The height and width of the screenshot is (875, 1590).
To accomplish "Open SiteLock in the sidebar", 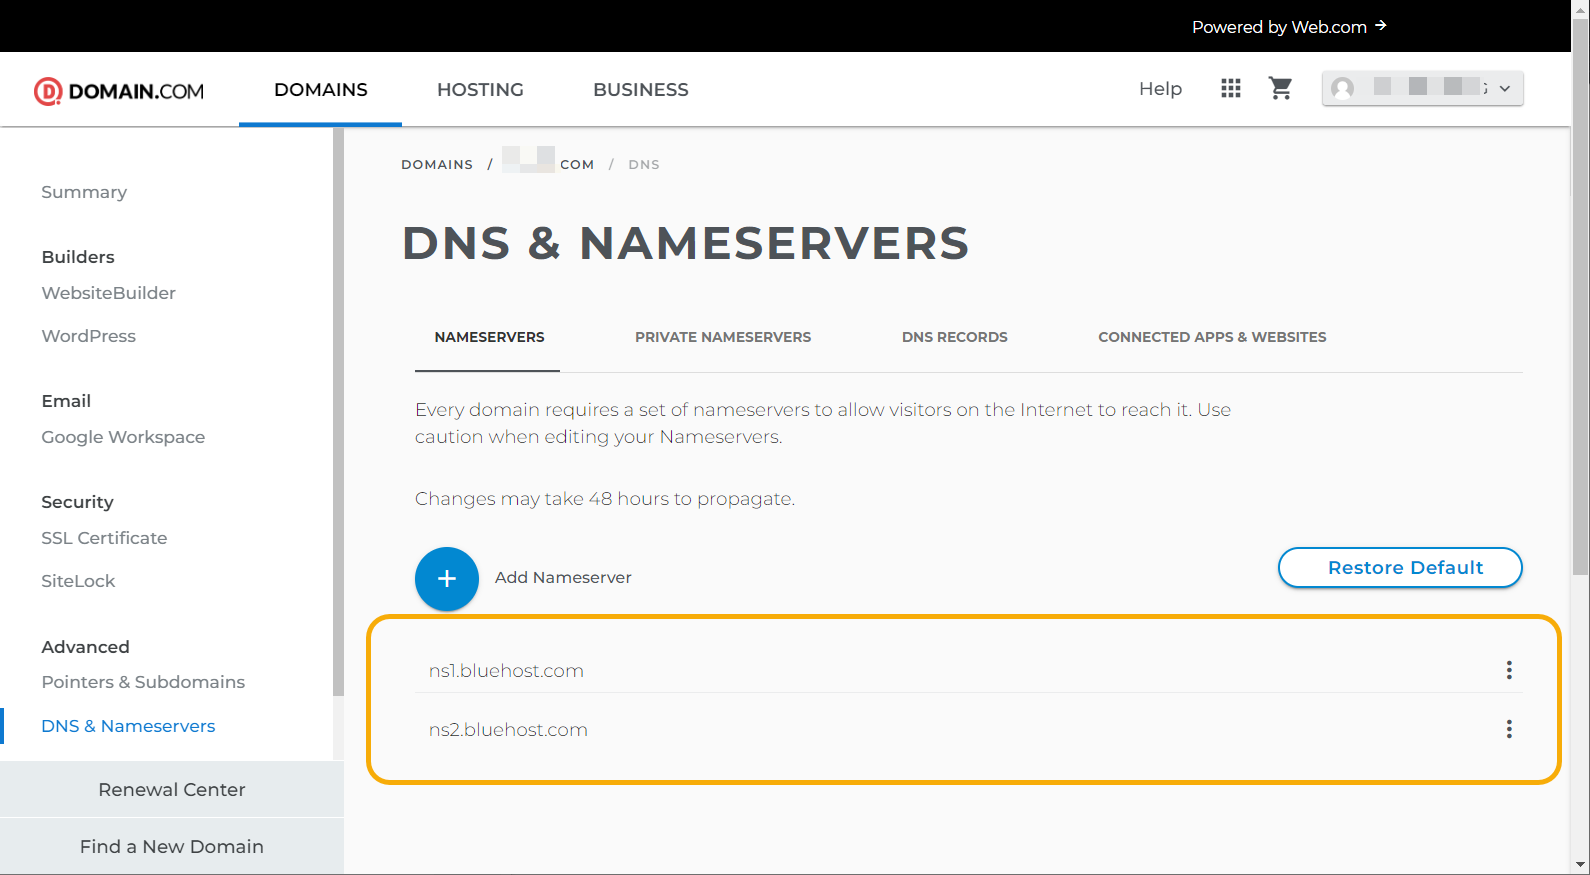I will click(x=78, y=581).
